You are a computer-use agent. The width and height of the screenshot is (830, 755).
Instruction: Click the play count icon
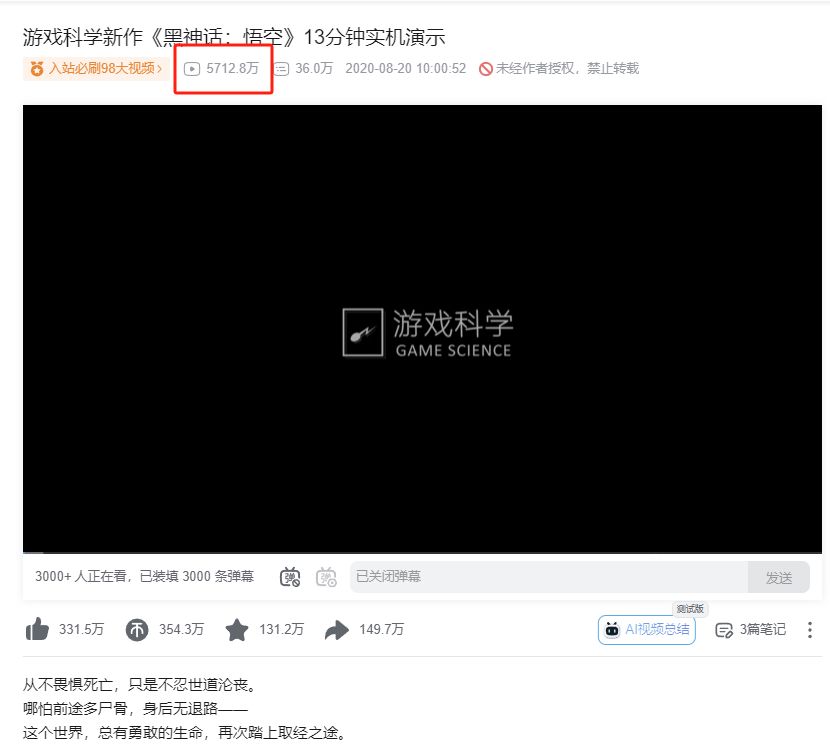(192, 69)
